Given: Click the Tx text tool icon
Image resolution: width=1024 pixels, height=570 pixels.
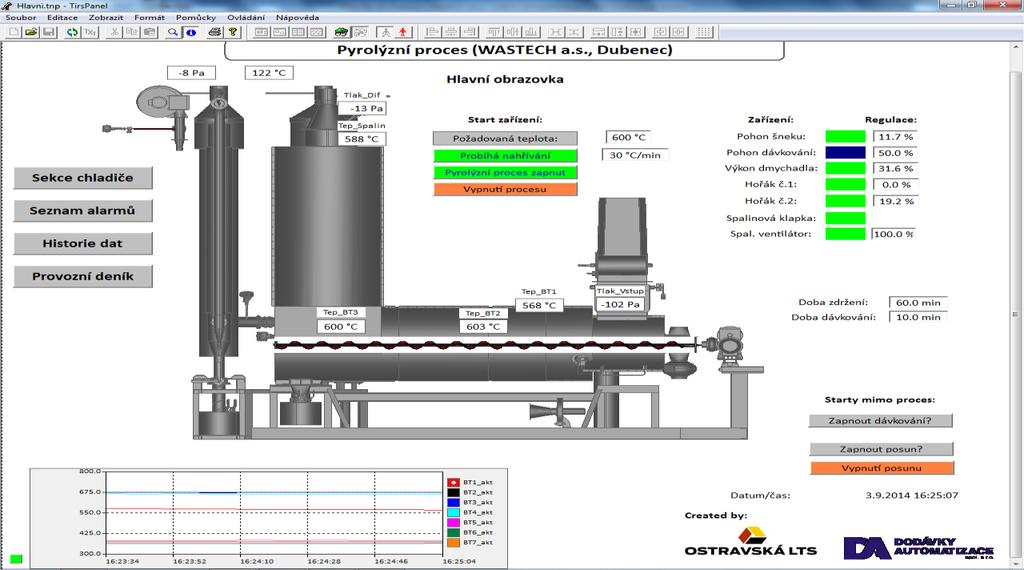Looking at the screenshot, I should pyautogui.click(x=90, y=31).
